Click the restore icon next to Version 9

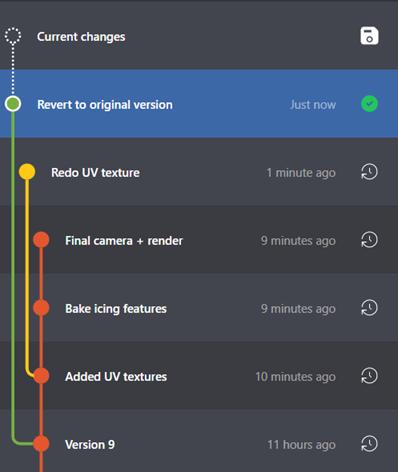point(369,444)
